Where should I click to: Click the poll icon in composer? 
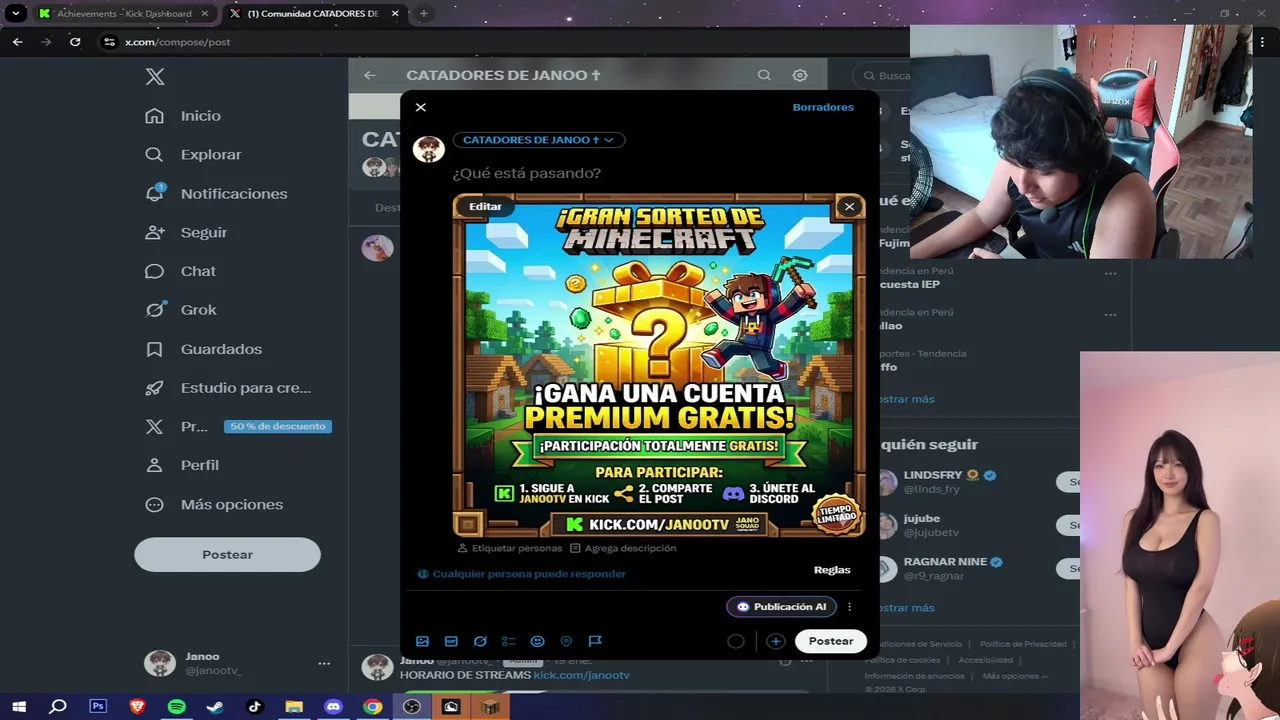coord(509,641)
